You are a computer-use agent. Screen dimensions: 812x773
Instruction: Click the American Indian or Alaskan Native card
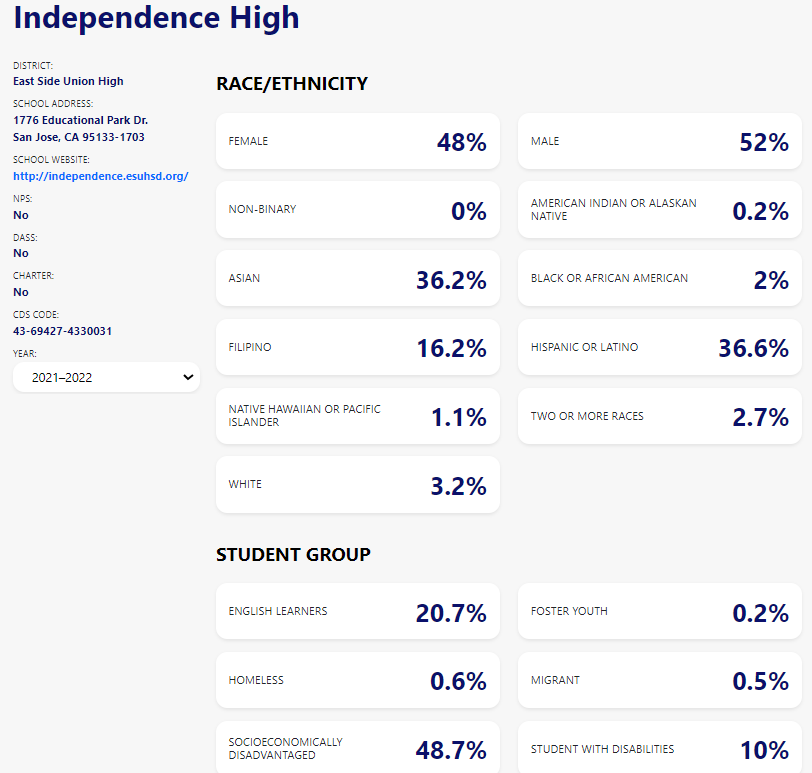[x=659, y=210]
